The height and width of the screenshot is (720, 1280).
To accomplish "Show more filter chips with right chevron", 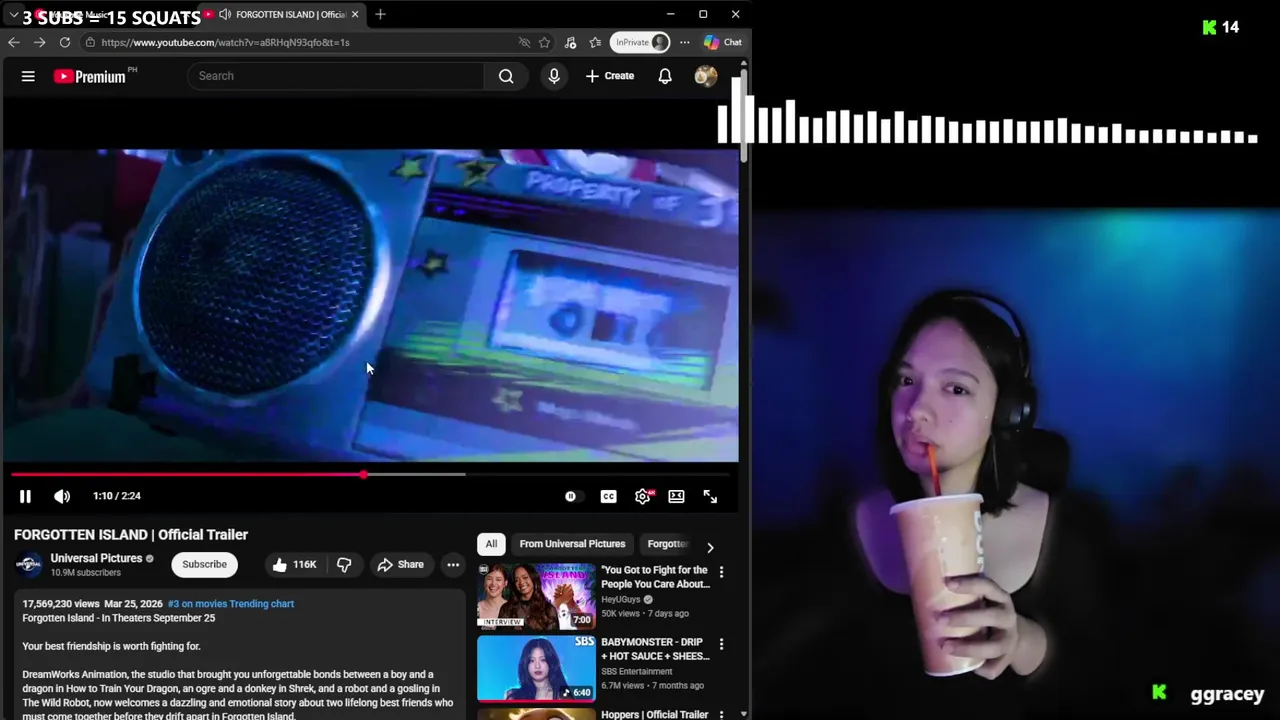I will tap(710, 548).
